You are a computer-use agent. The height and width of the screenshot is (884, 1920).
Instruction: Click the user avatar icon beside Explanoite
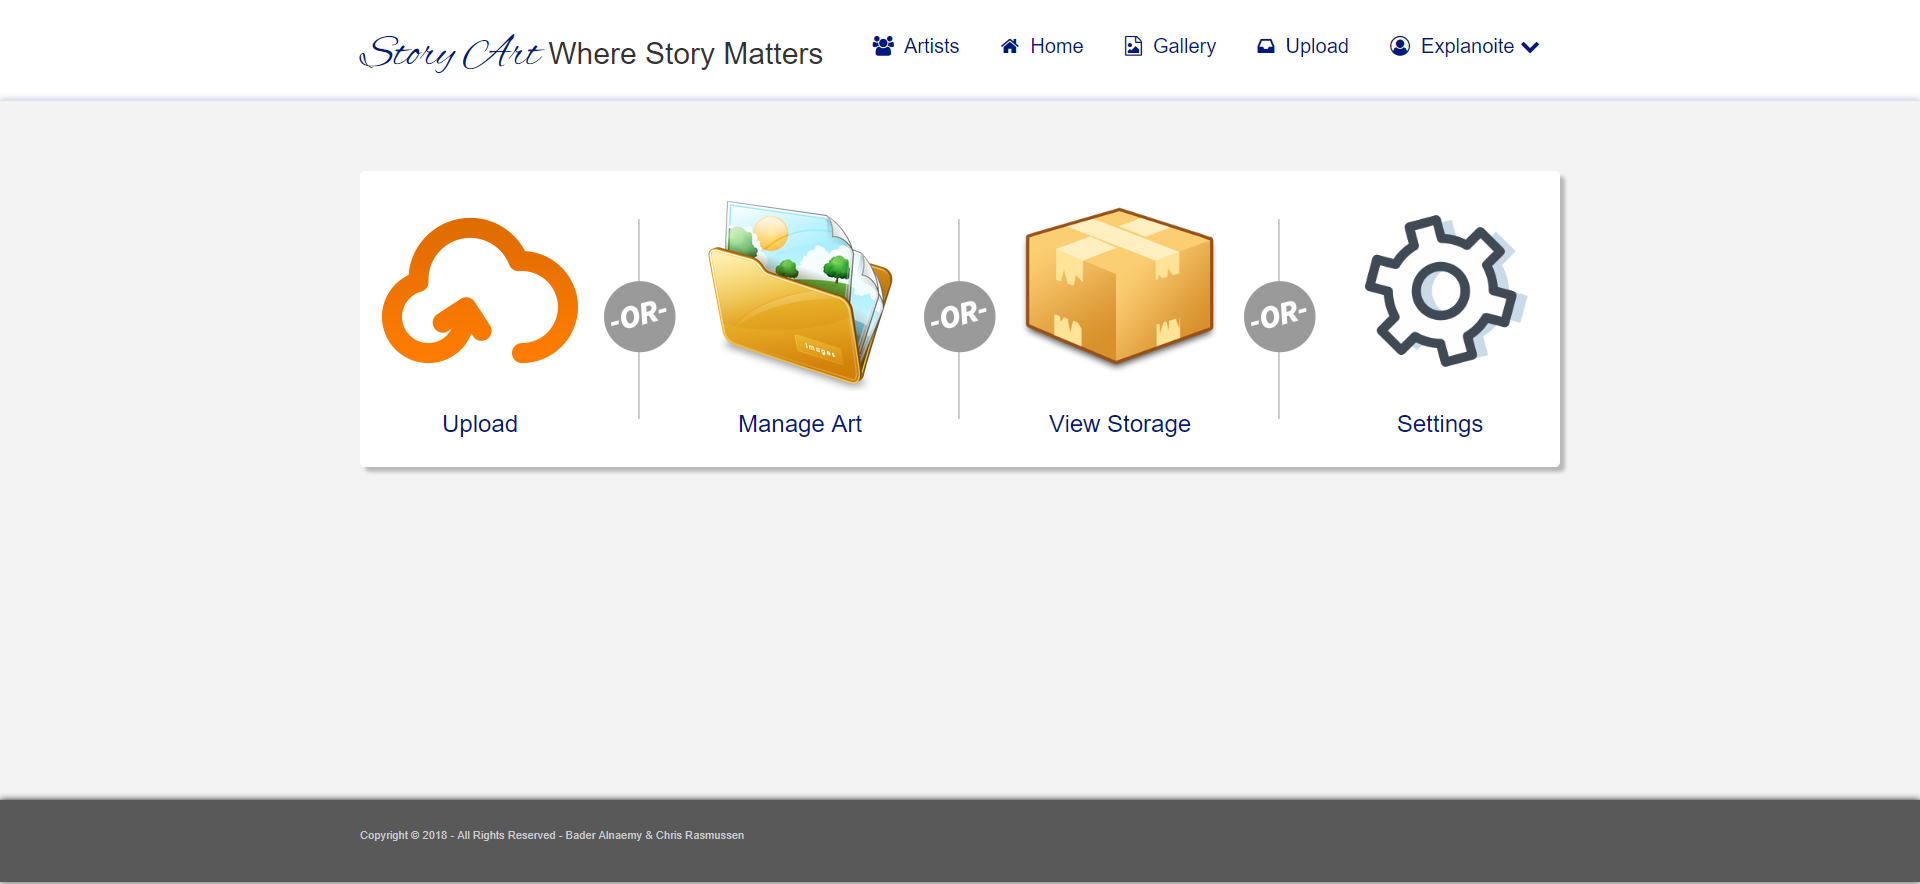click(x=1400, y=46)
